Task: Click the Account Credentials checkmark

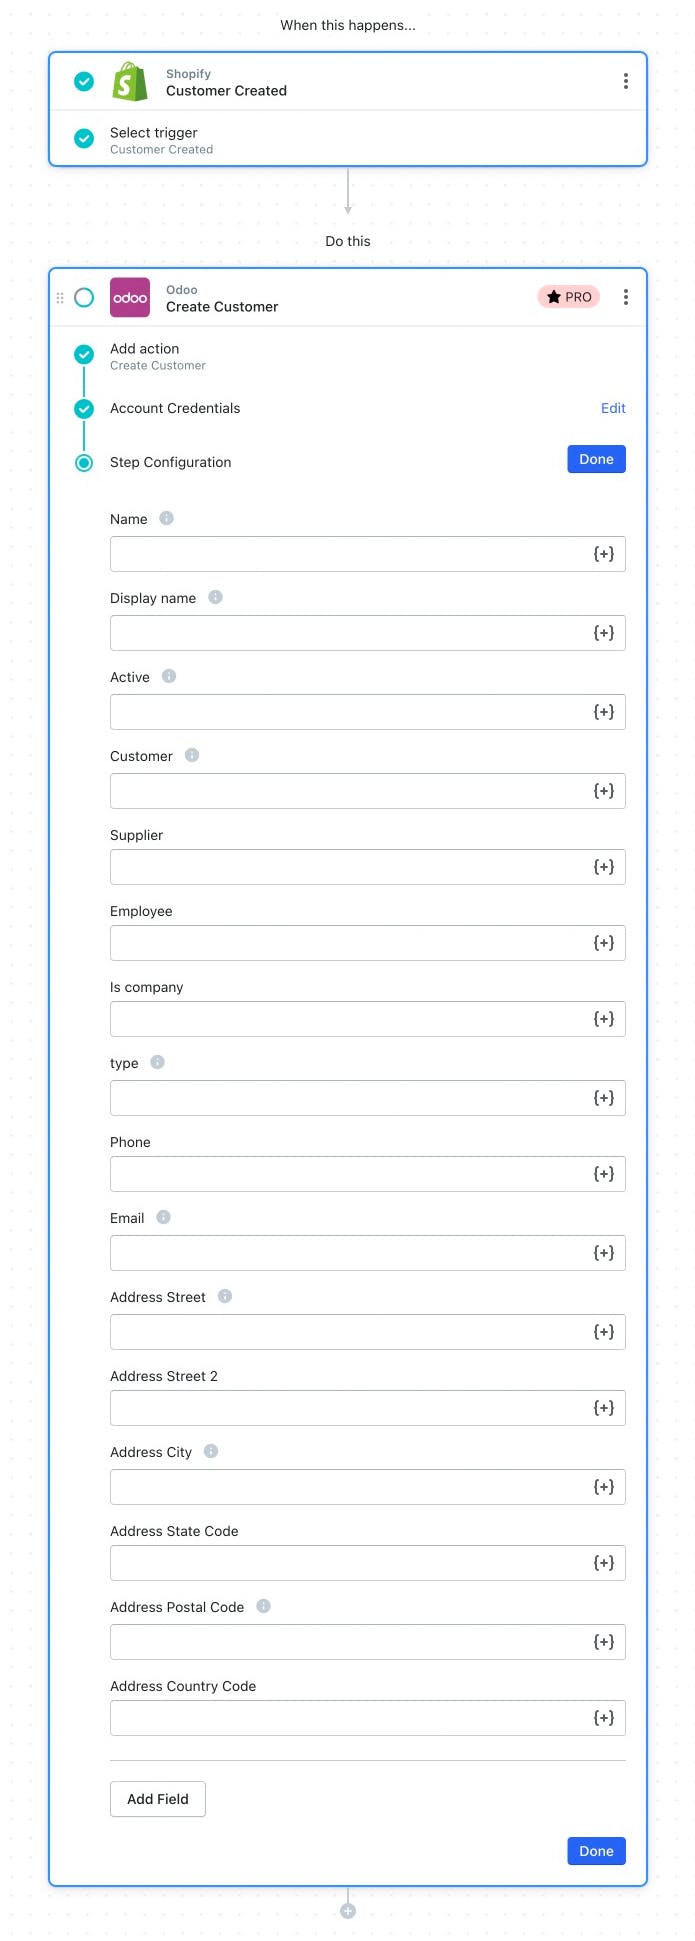Action: [x=84, y=408]
